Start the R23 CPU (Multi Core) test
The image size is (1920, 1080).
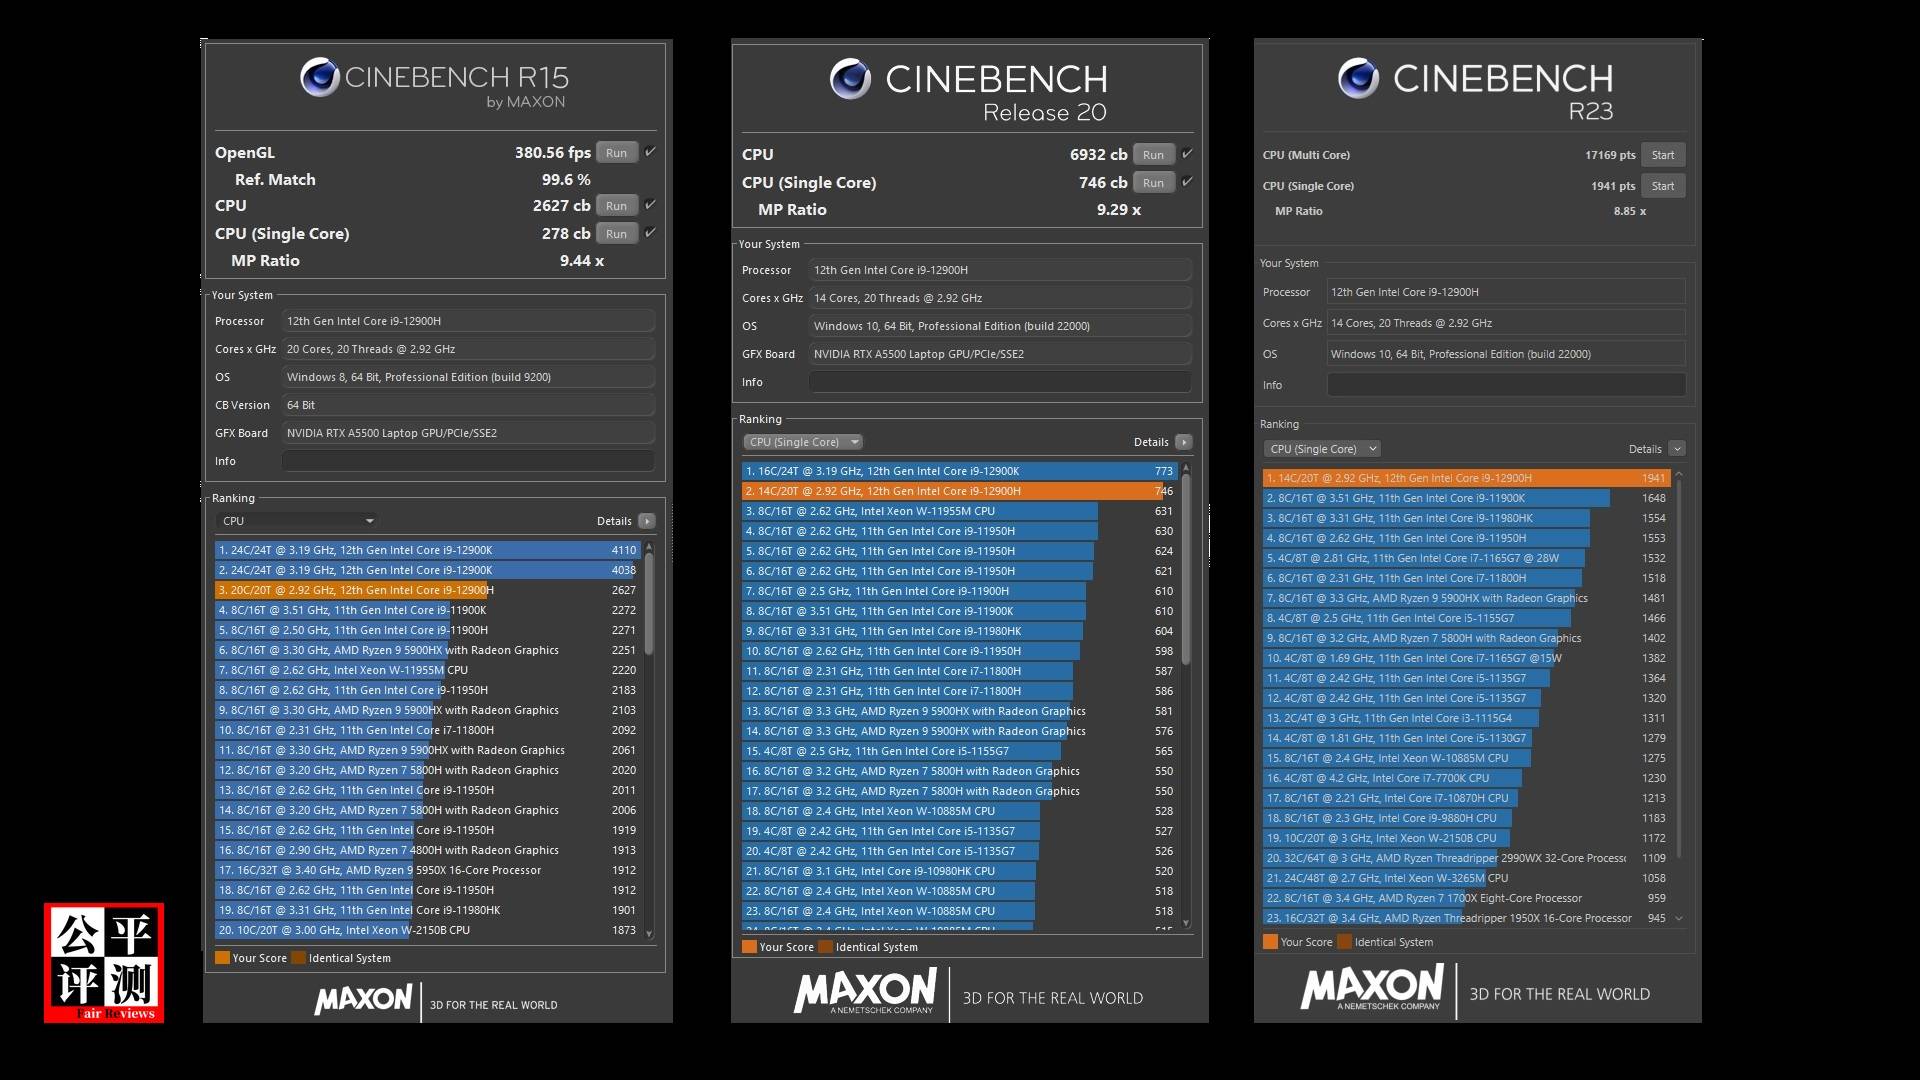pyautogui.click(x=1662, y=155)
